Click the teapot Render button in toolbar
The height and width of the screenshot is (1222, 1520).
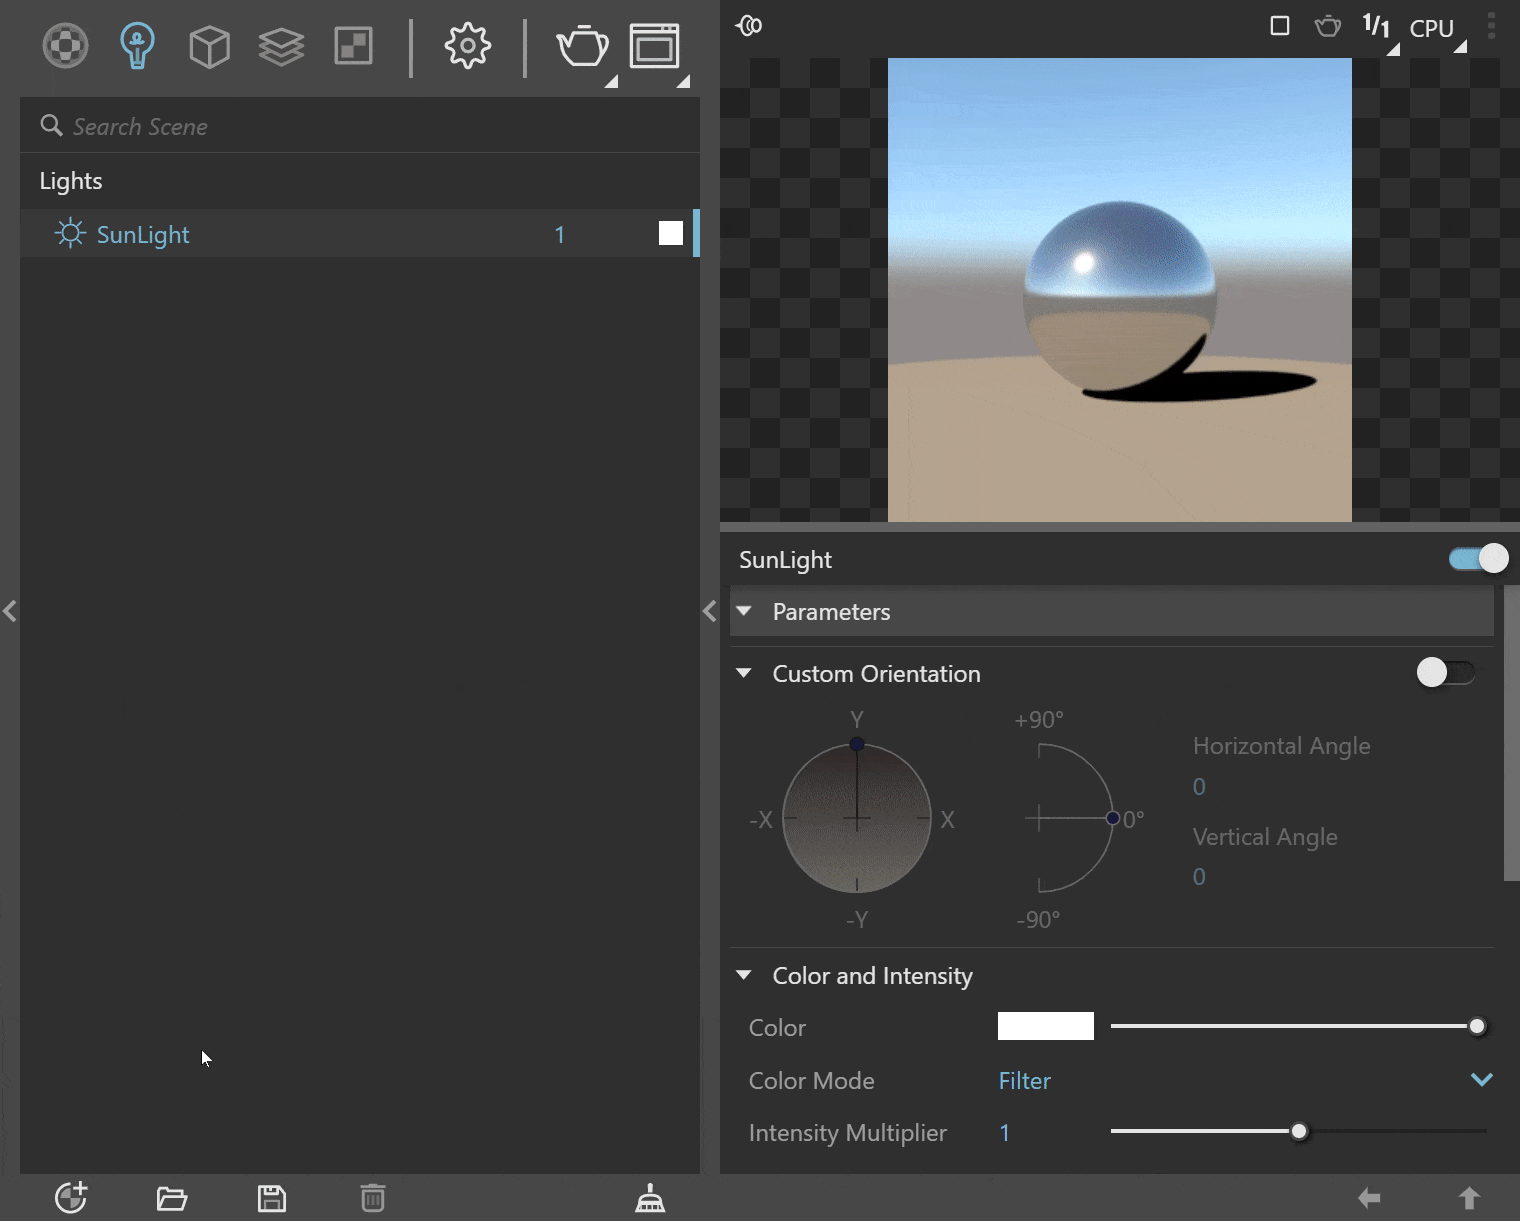click(582, 46)
